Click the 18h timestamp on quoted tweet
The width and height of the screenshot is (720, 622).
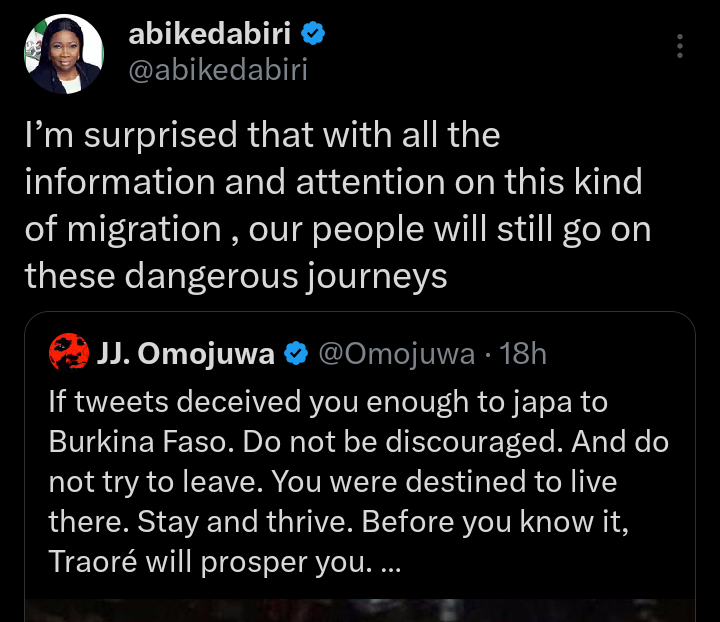click(x=523, y=354)
